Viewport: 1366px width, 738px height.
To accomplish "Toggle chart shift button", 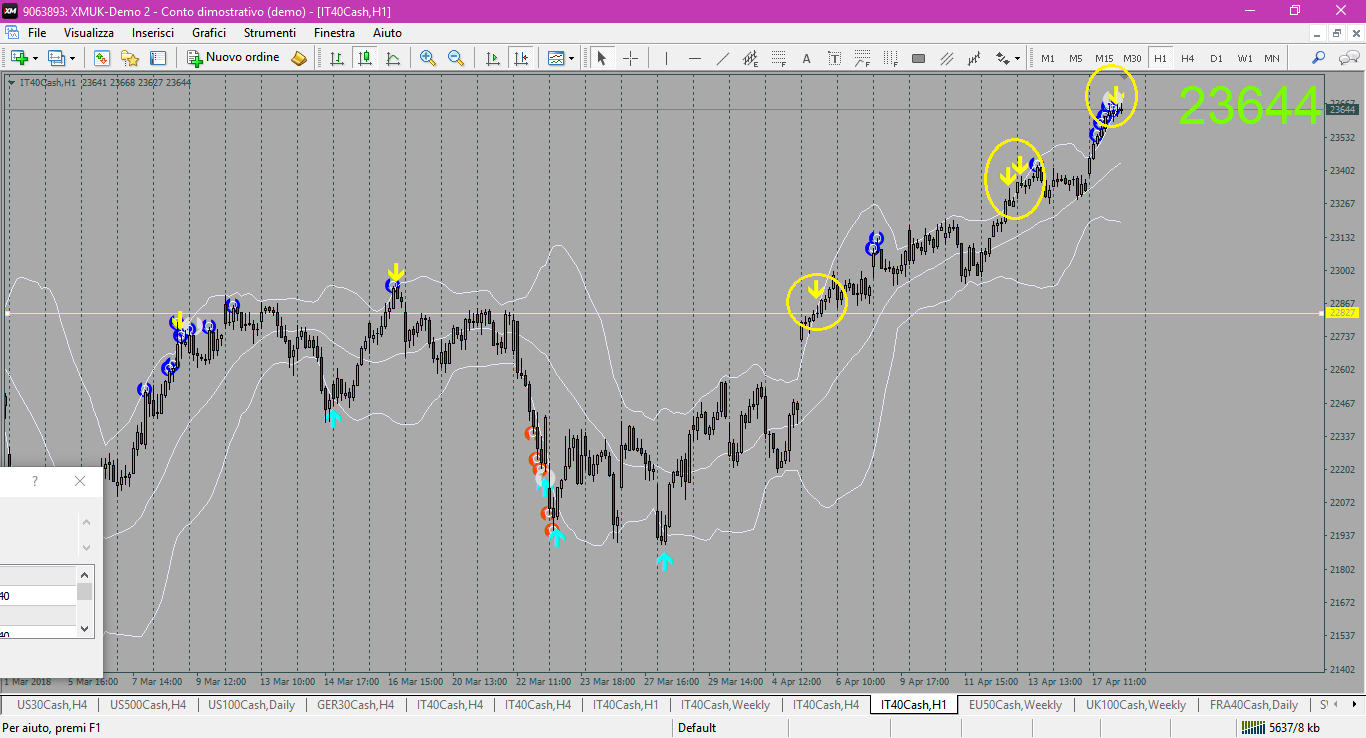I will point(520,58).
